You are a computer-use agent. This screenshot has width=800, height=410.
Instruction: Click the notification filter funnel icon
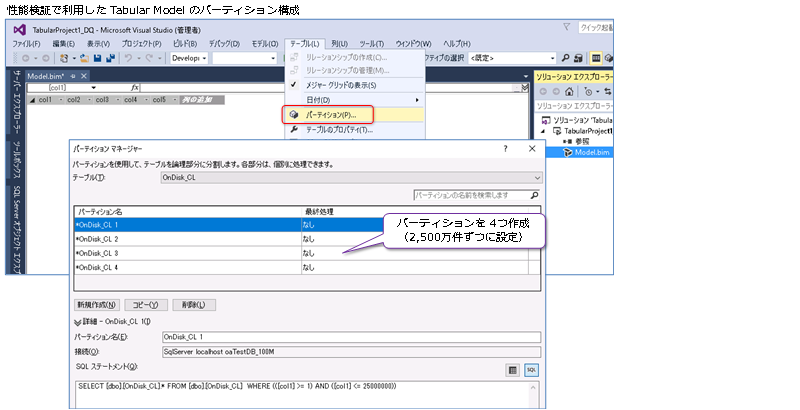(x=566, y=27)
